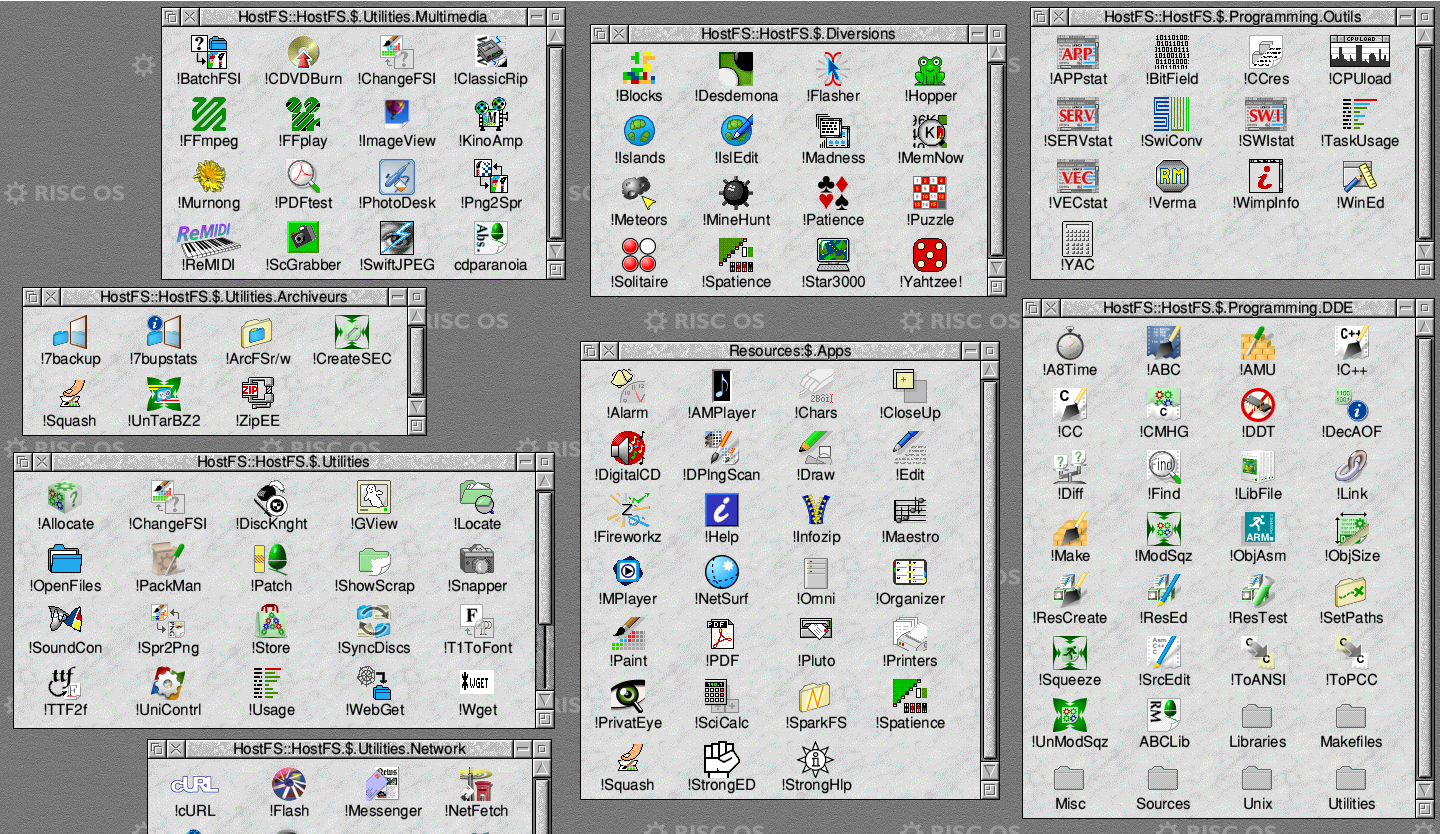Launch the !Paint application

tap(628, 635)
